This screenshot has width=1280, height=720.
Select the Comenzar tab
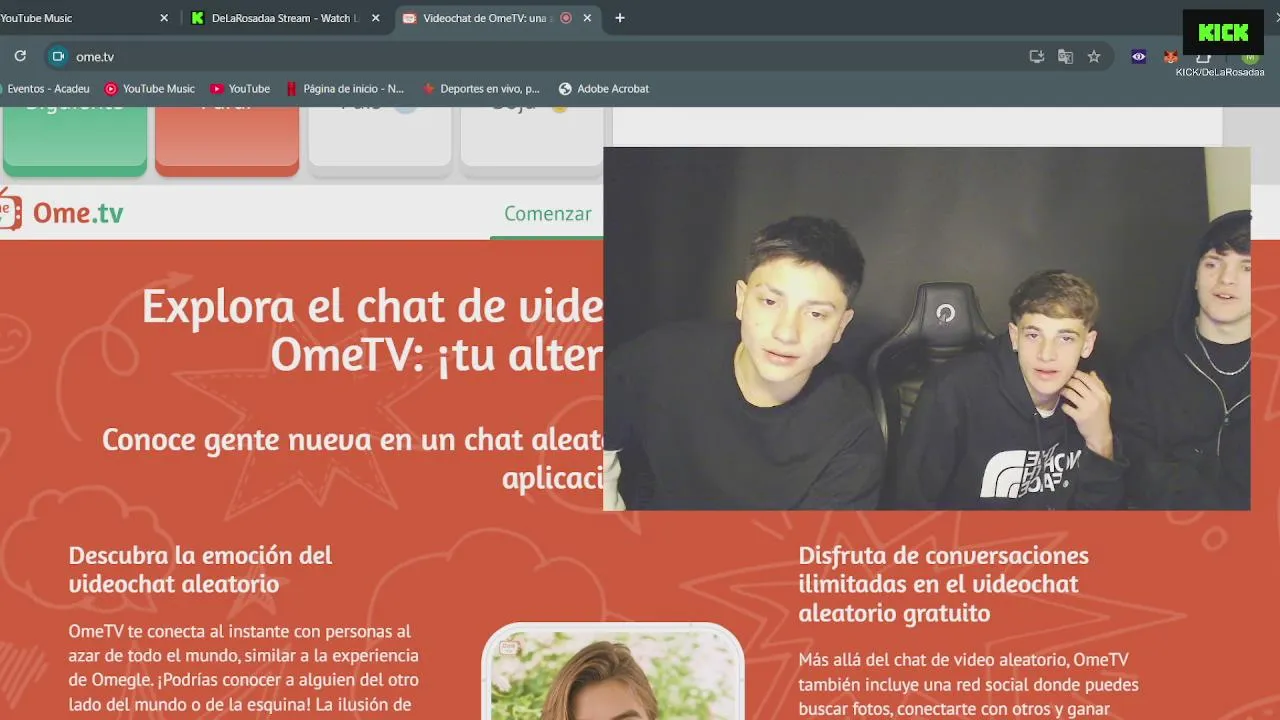tap(548, 213)
